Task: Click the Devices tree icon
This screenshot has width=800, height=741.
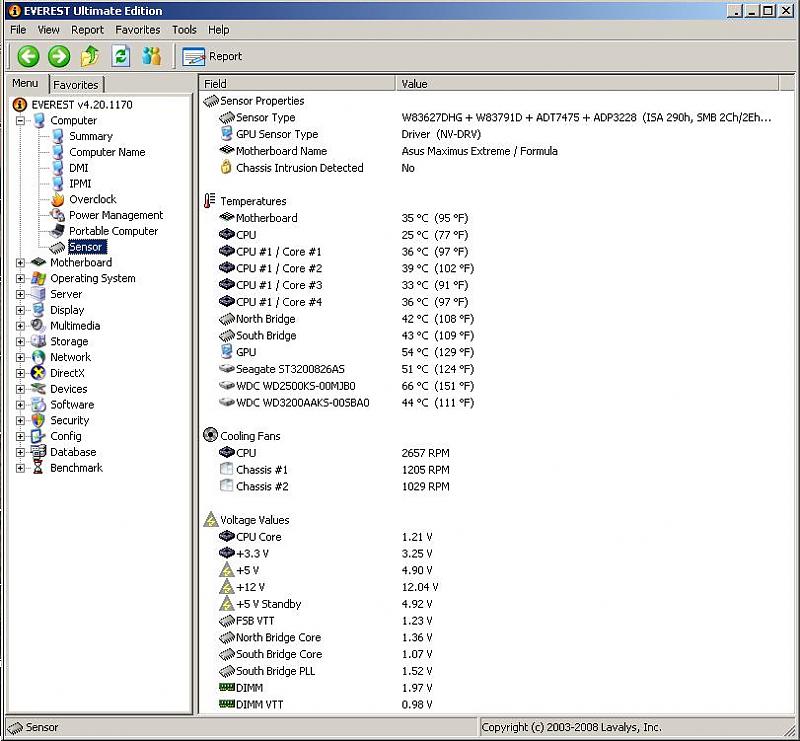Action: tap(38, 389)
